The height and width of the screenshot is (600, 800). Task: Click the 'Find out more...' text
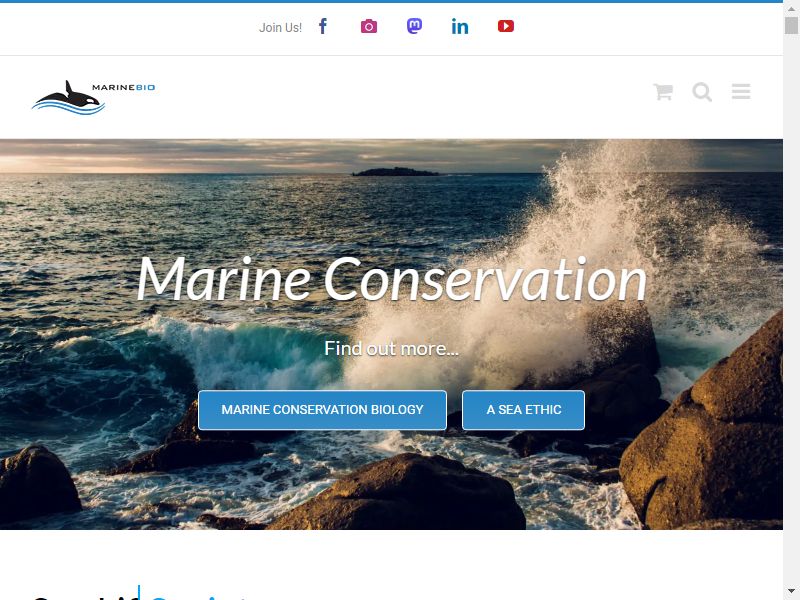pos(391,348)
